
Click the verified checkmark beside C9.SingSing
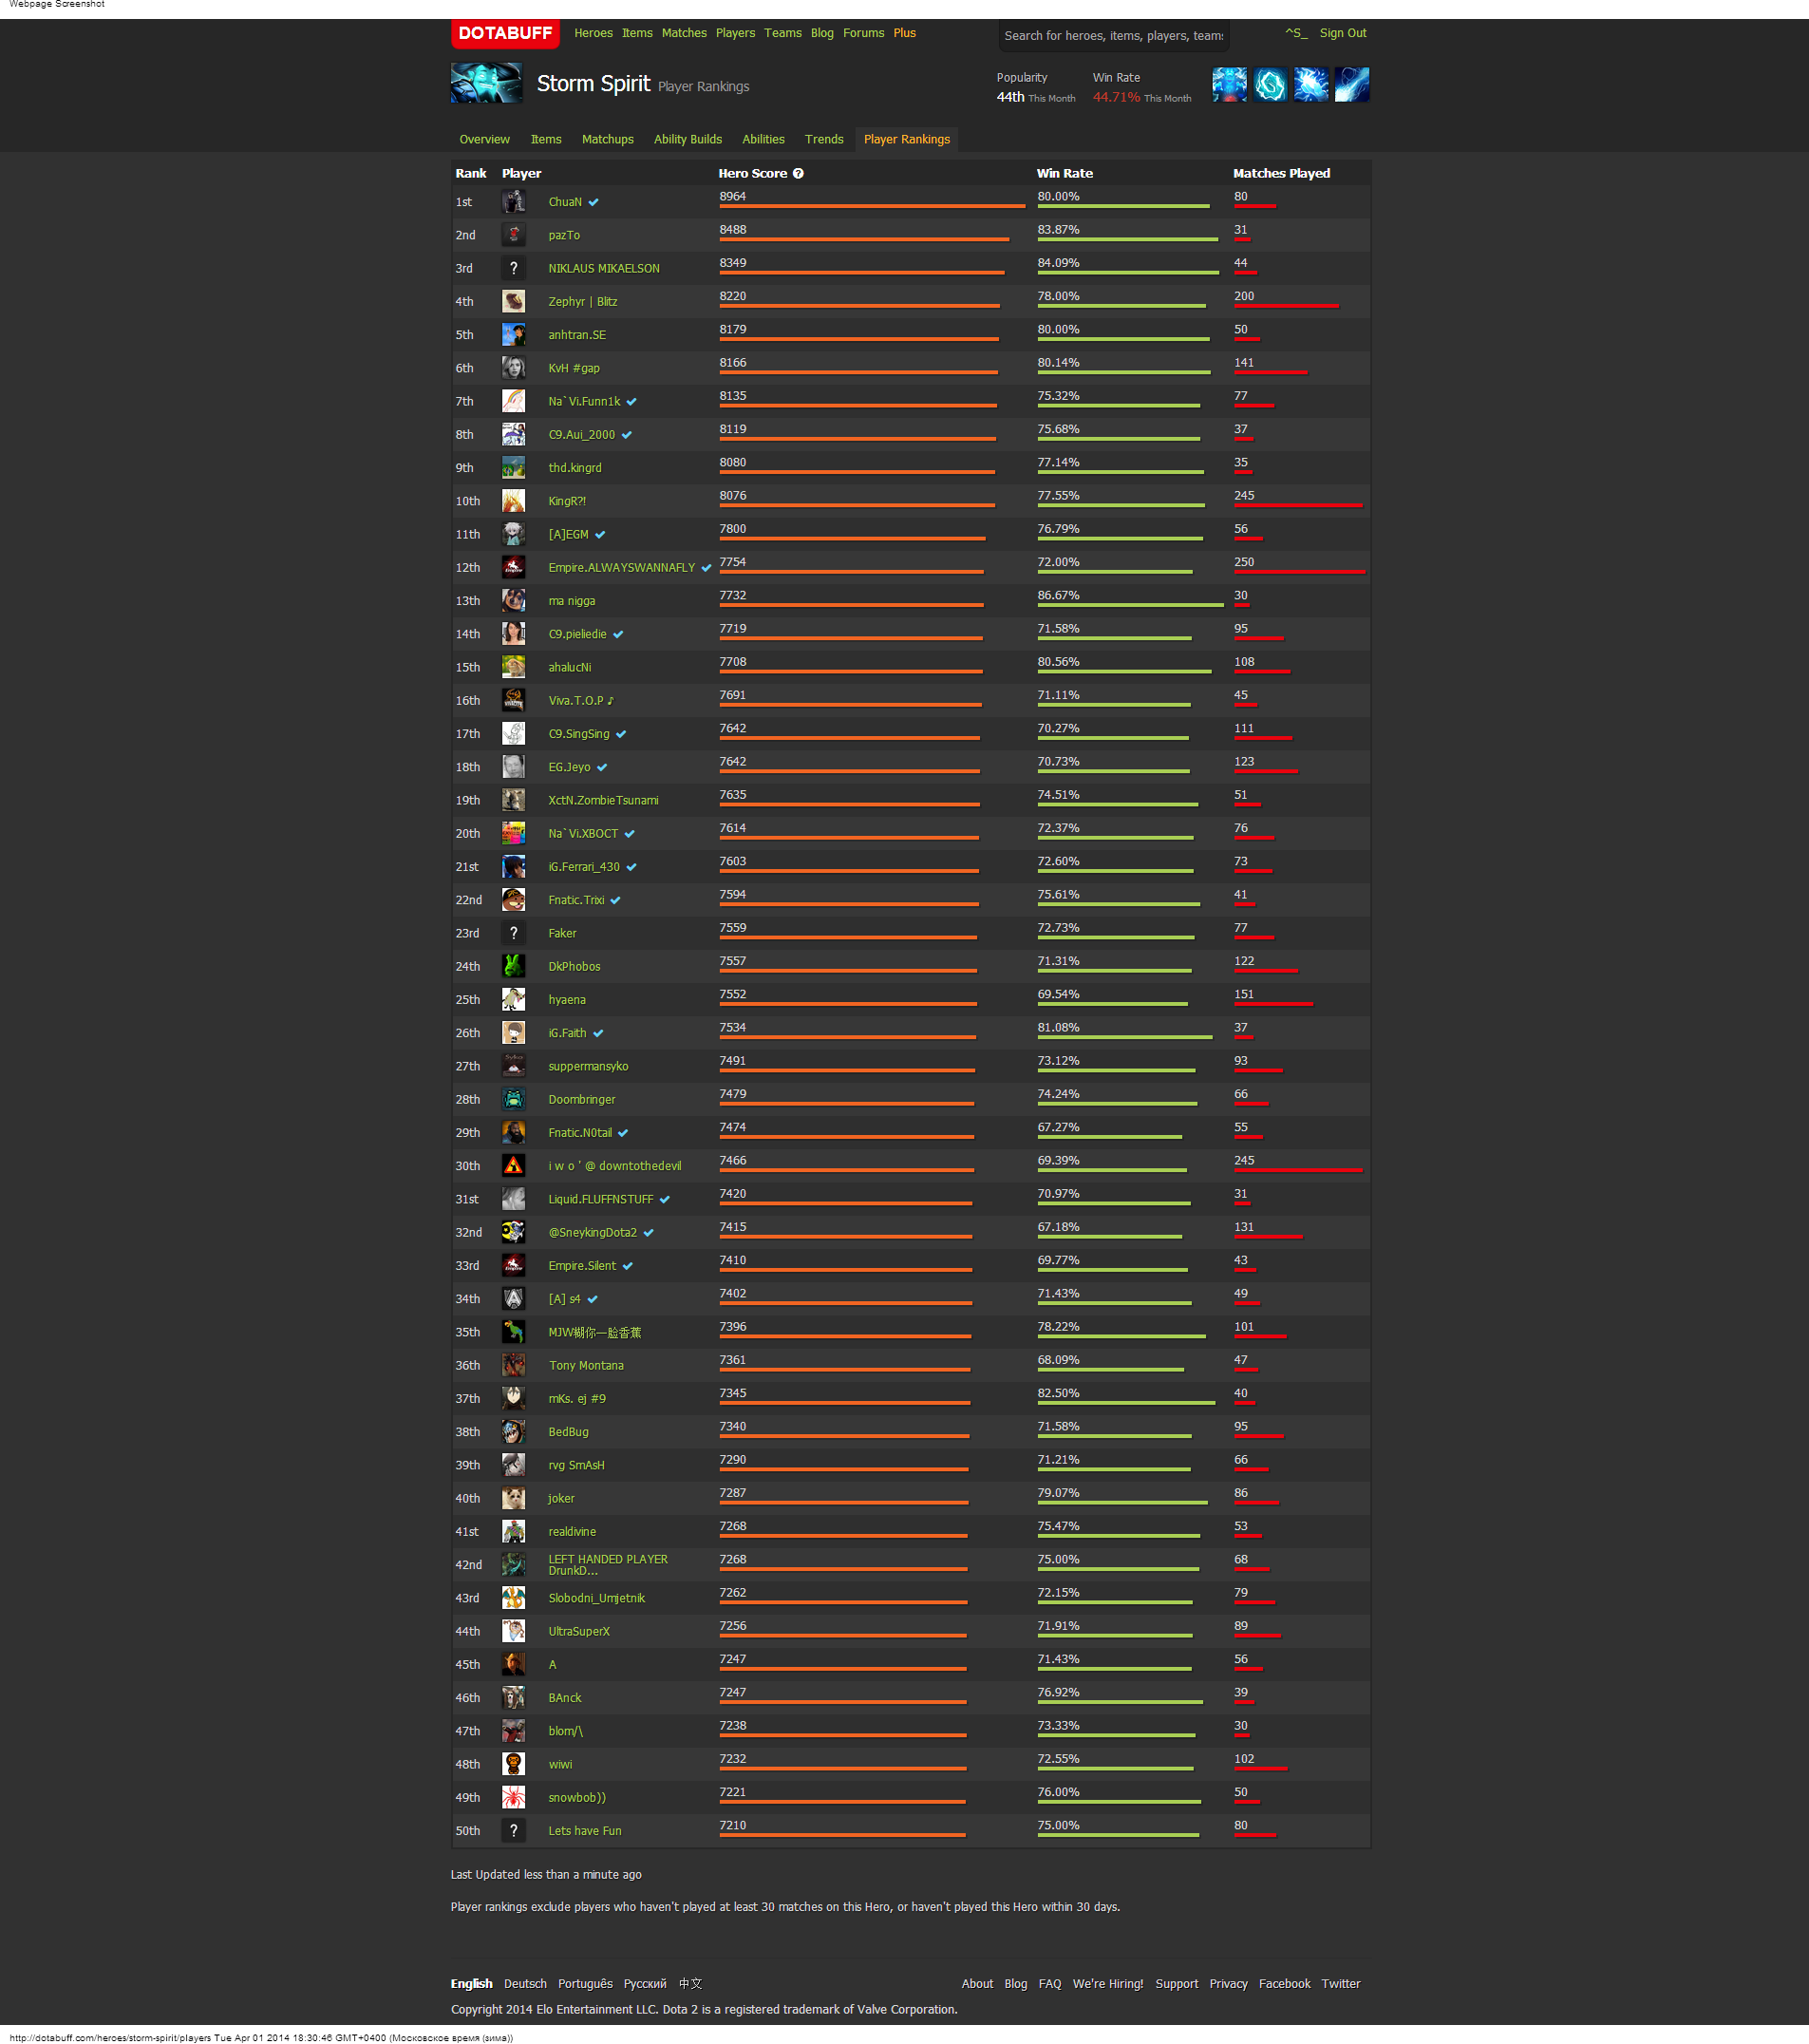pos(621,735)
